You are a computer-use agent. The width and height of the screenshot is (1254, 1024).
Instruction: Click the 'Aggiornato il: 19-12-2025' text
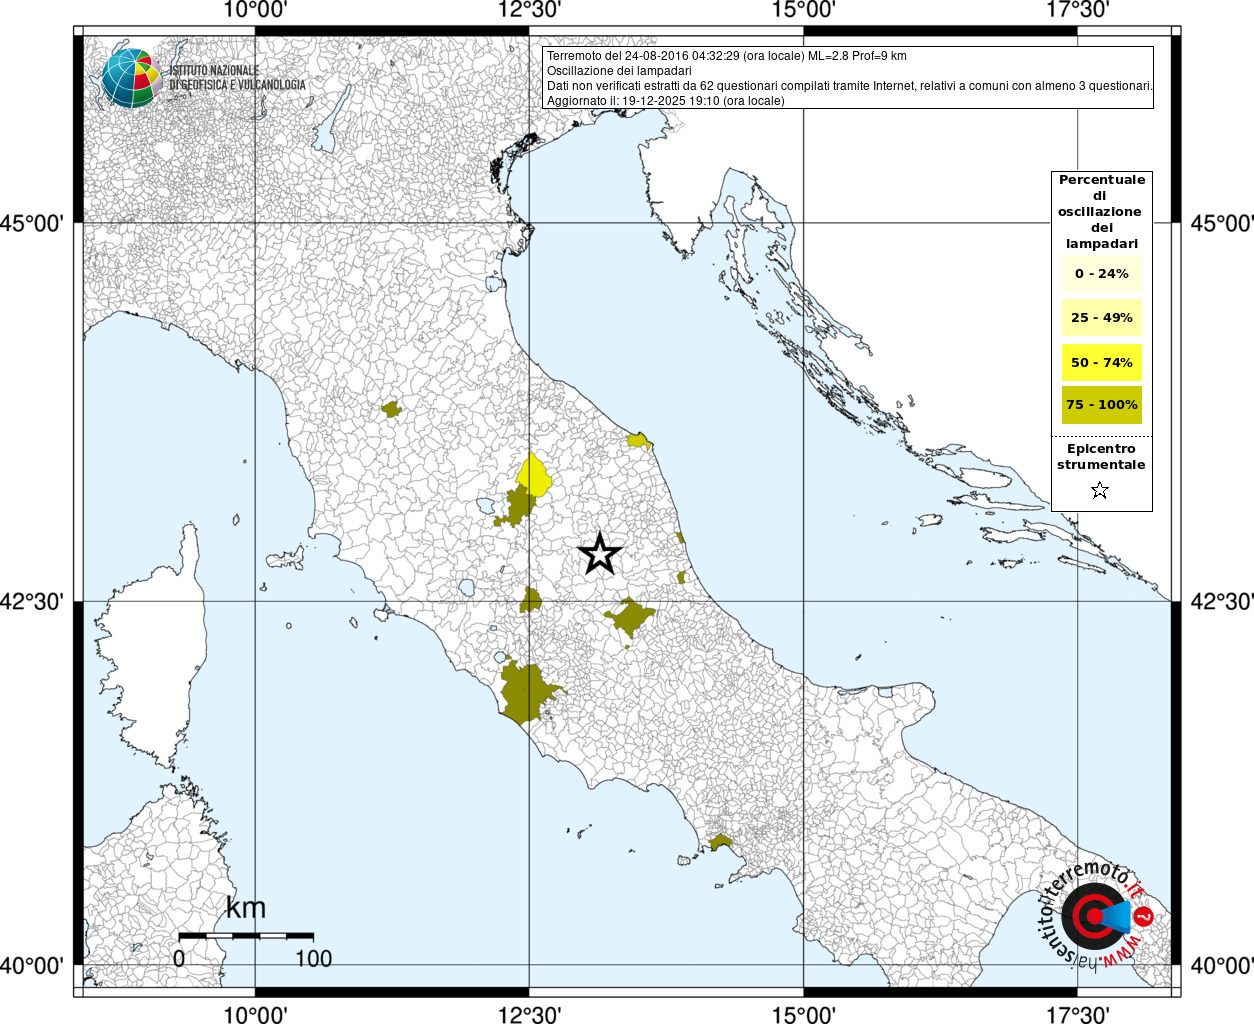pyautogui.click(x=665, y=101)
